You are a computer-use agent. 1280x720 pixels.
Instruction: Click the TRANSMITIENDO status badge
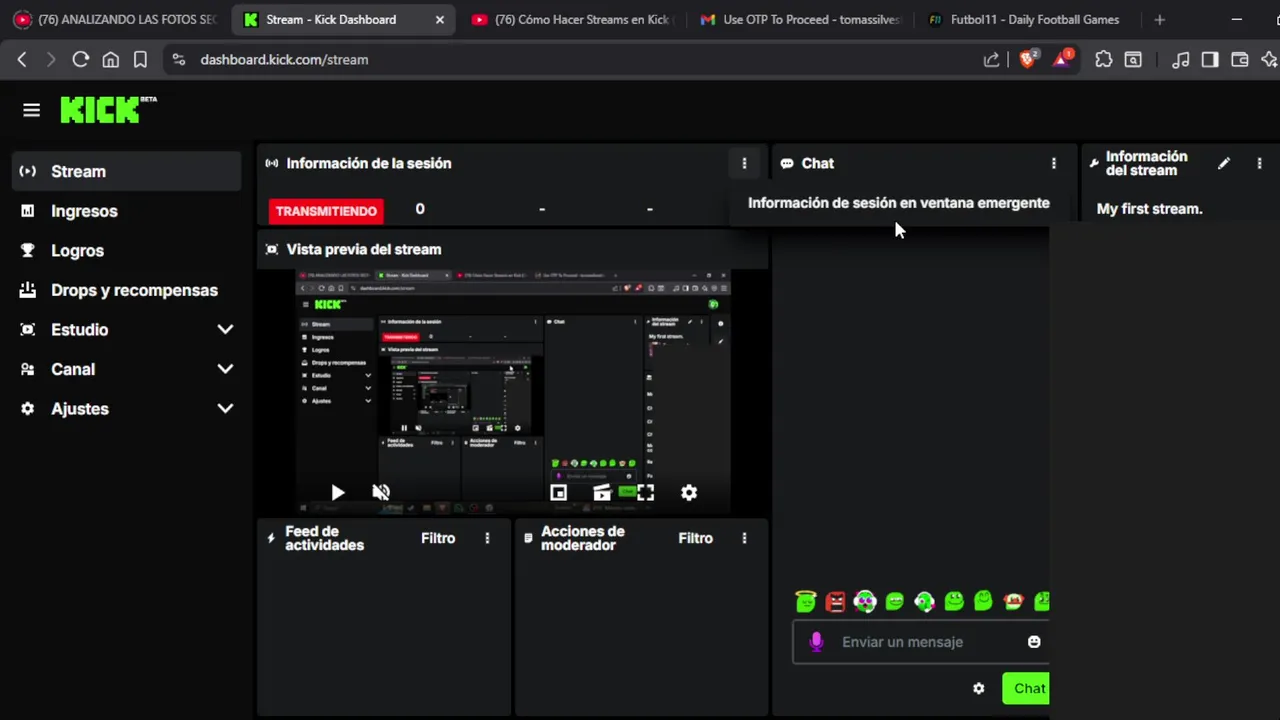(x=326, y=211)
